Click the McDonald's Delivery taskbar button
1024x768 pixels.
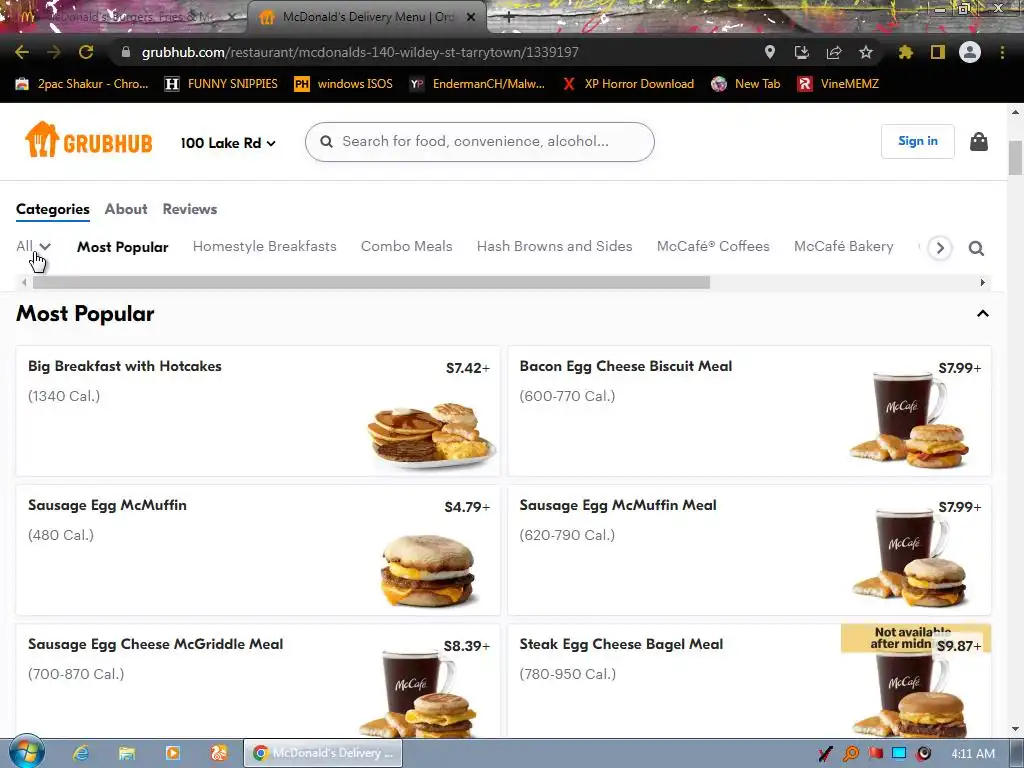coord(323,753)
